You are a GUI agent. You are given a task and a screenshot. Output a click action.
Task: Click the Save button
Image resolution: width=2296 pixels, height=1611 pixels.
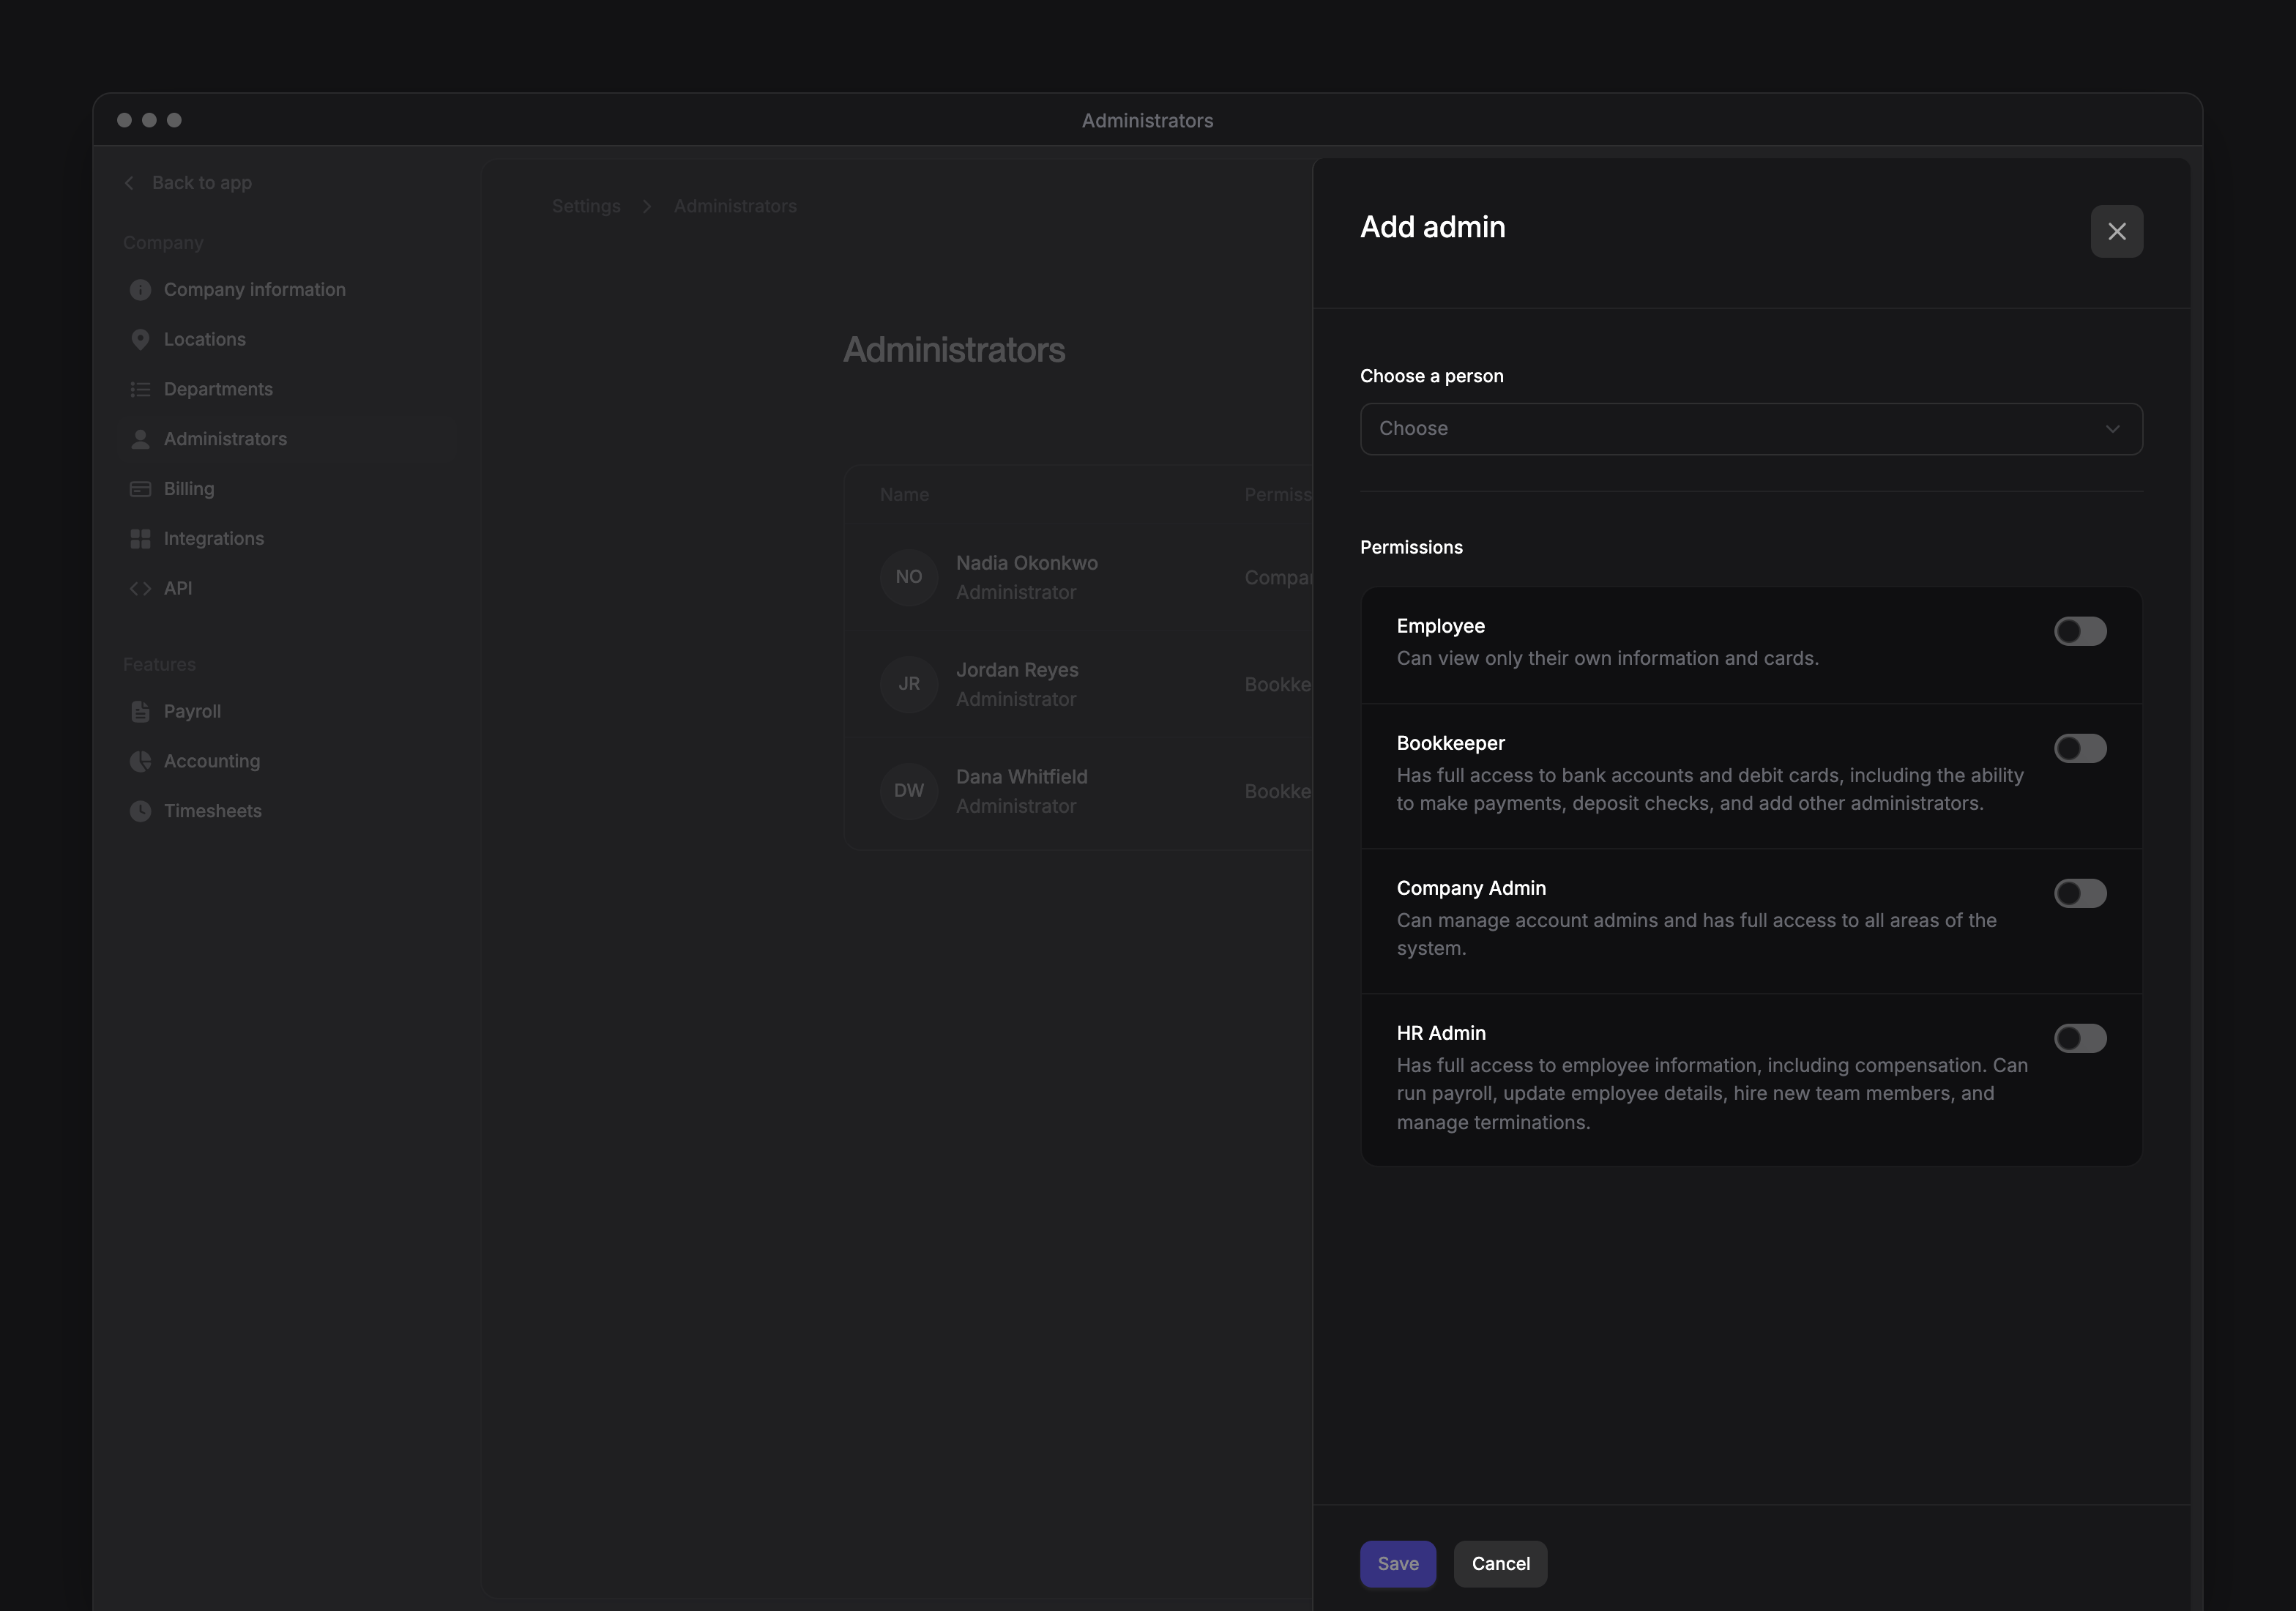point(1397,1564)
